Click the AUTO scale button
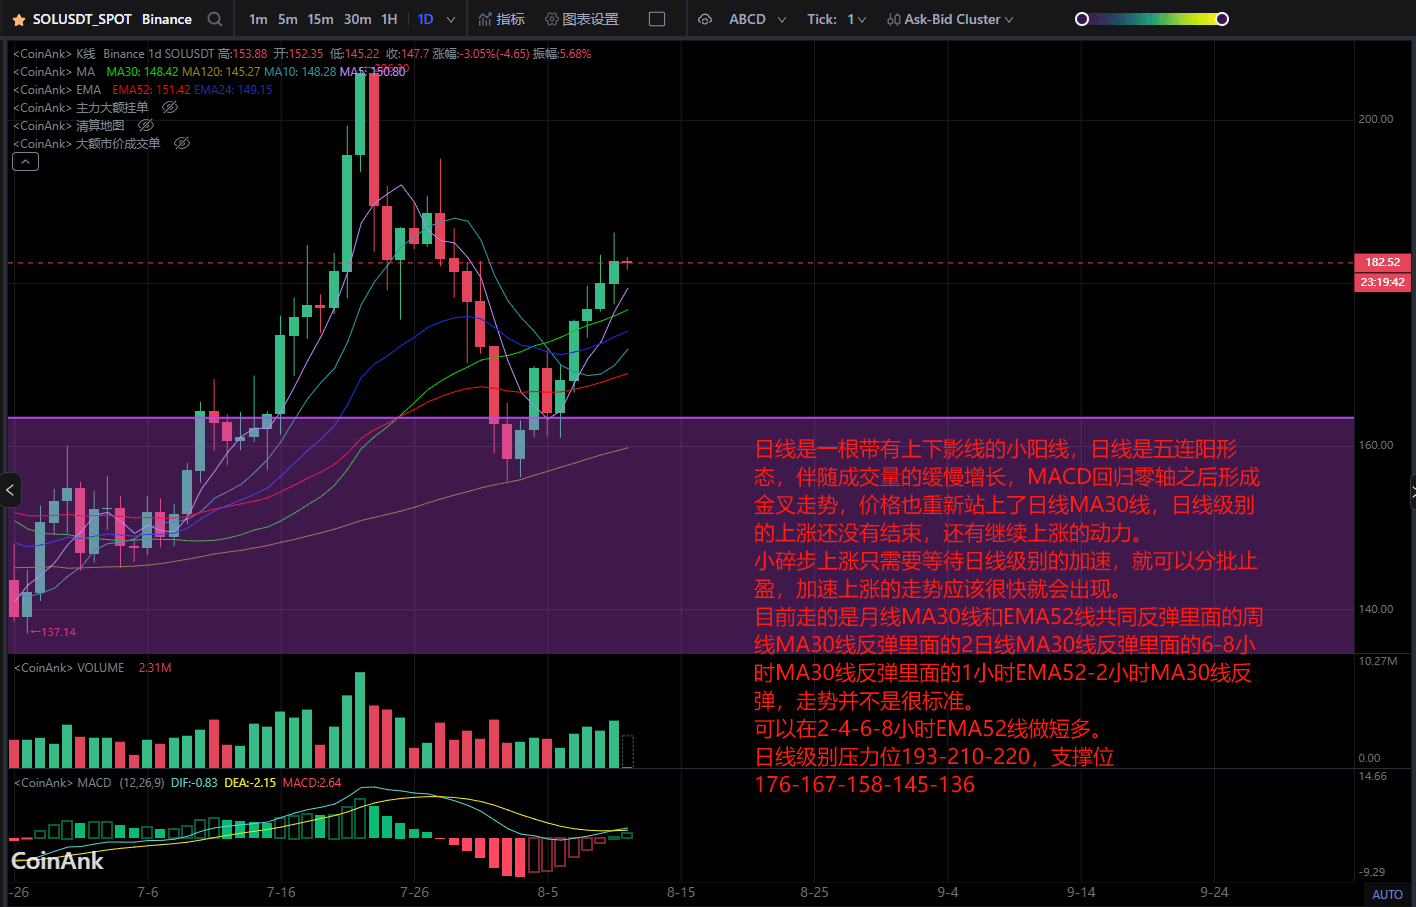The height and width of the screenshot is (907, 1416). 1387,894
